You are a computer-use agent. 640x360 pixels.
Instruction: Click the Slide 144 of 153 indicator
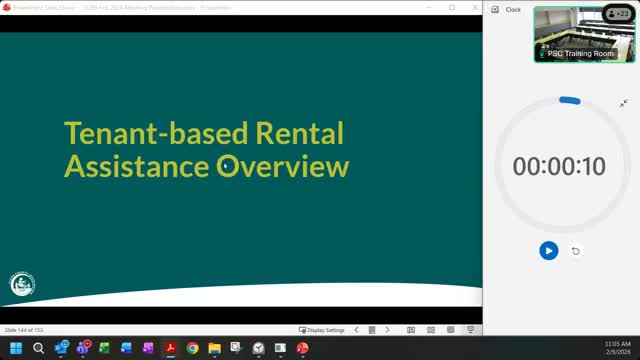24,330
